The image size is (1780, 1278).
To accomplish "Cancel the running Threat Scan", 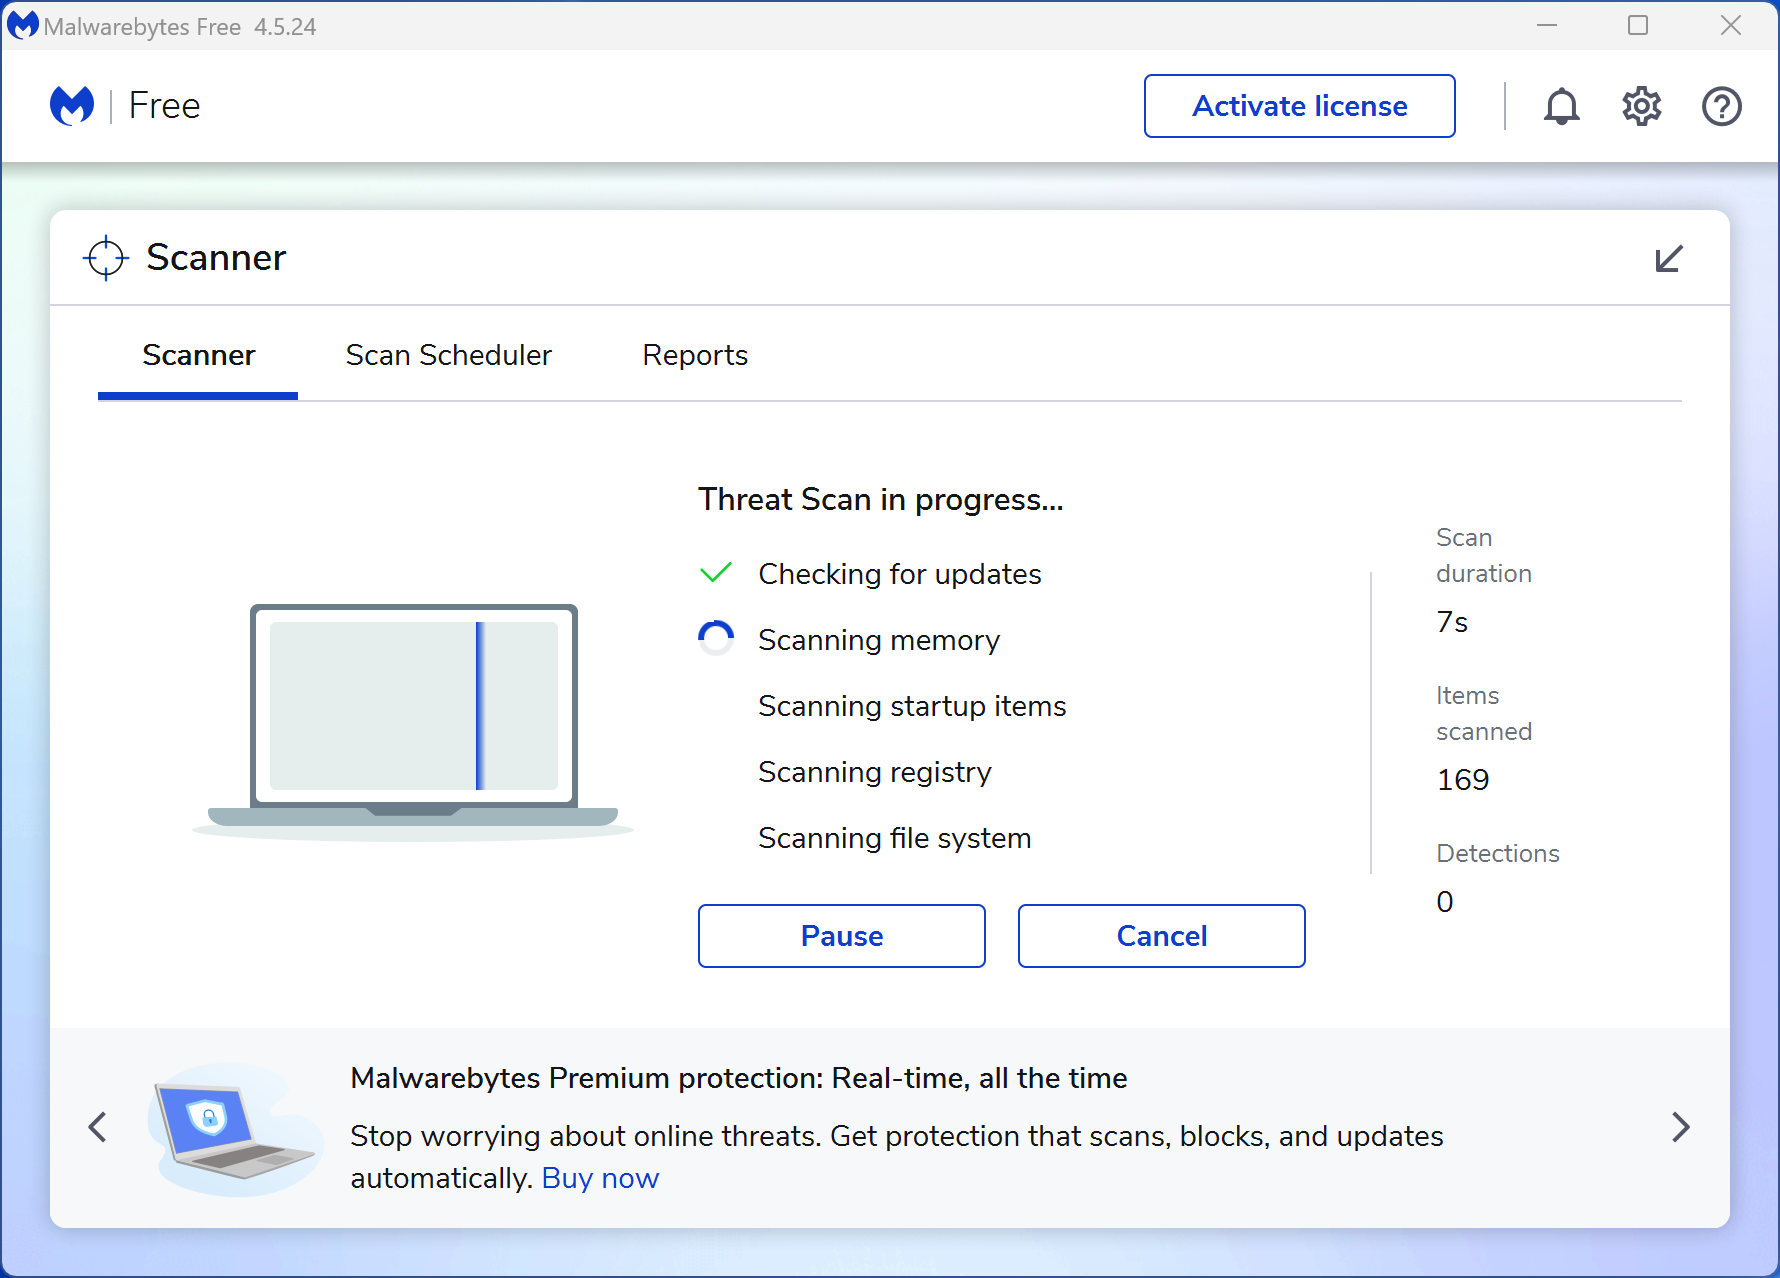I will (x=1160, y=936).
